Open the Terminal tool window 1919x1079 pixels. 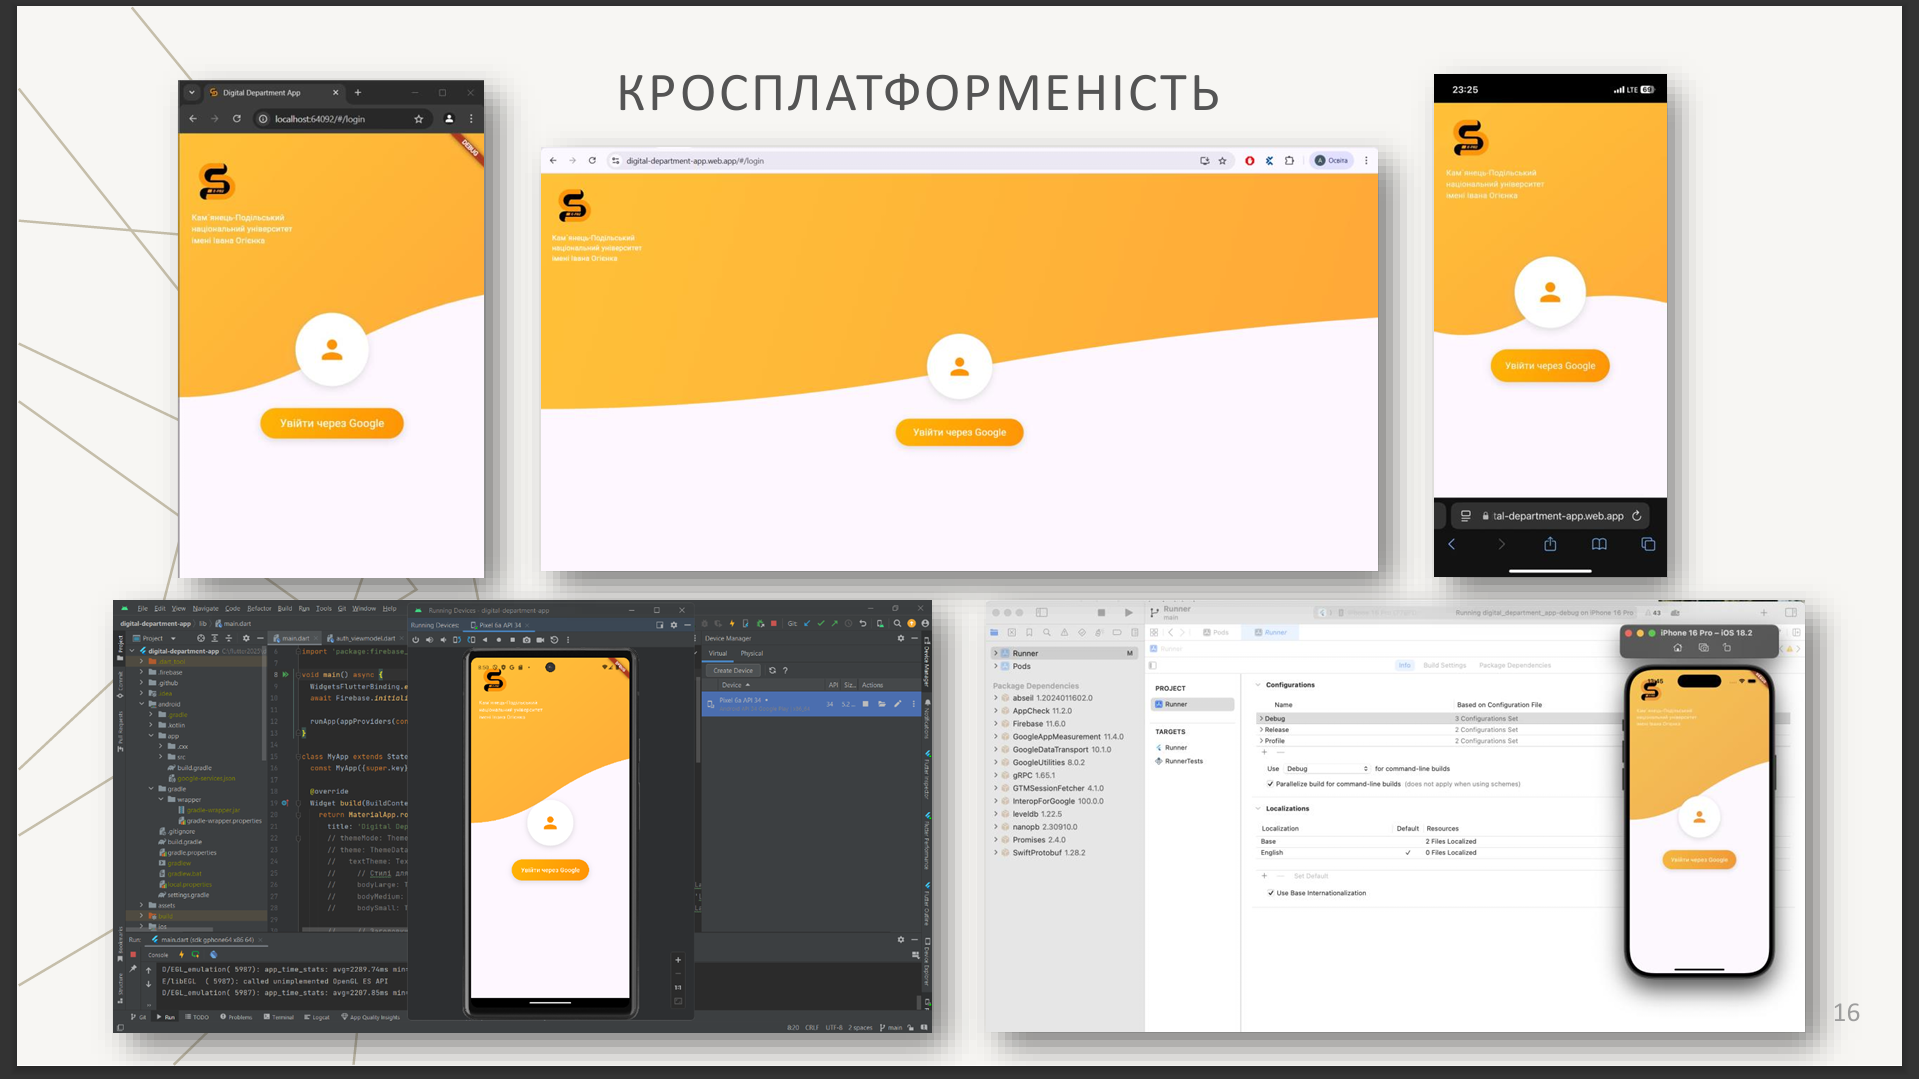coord(279,1017)
